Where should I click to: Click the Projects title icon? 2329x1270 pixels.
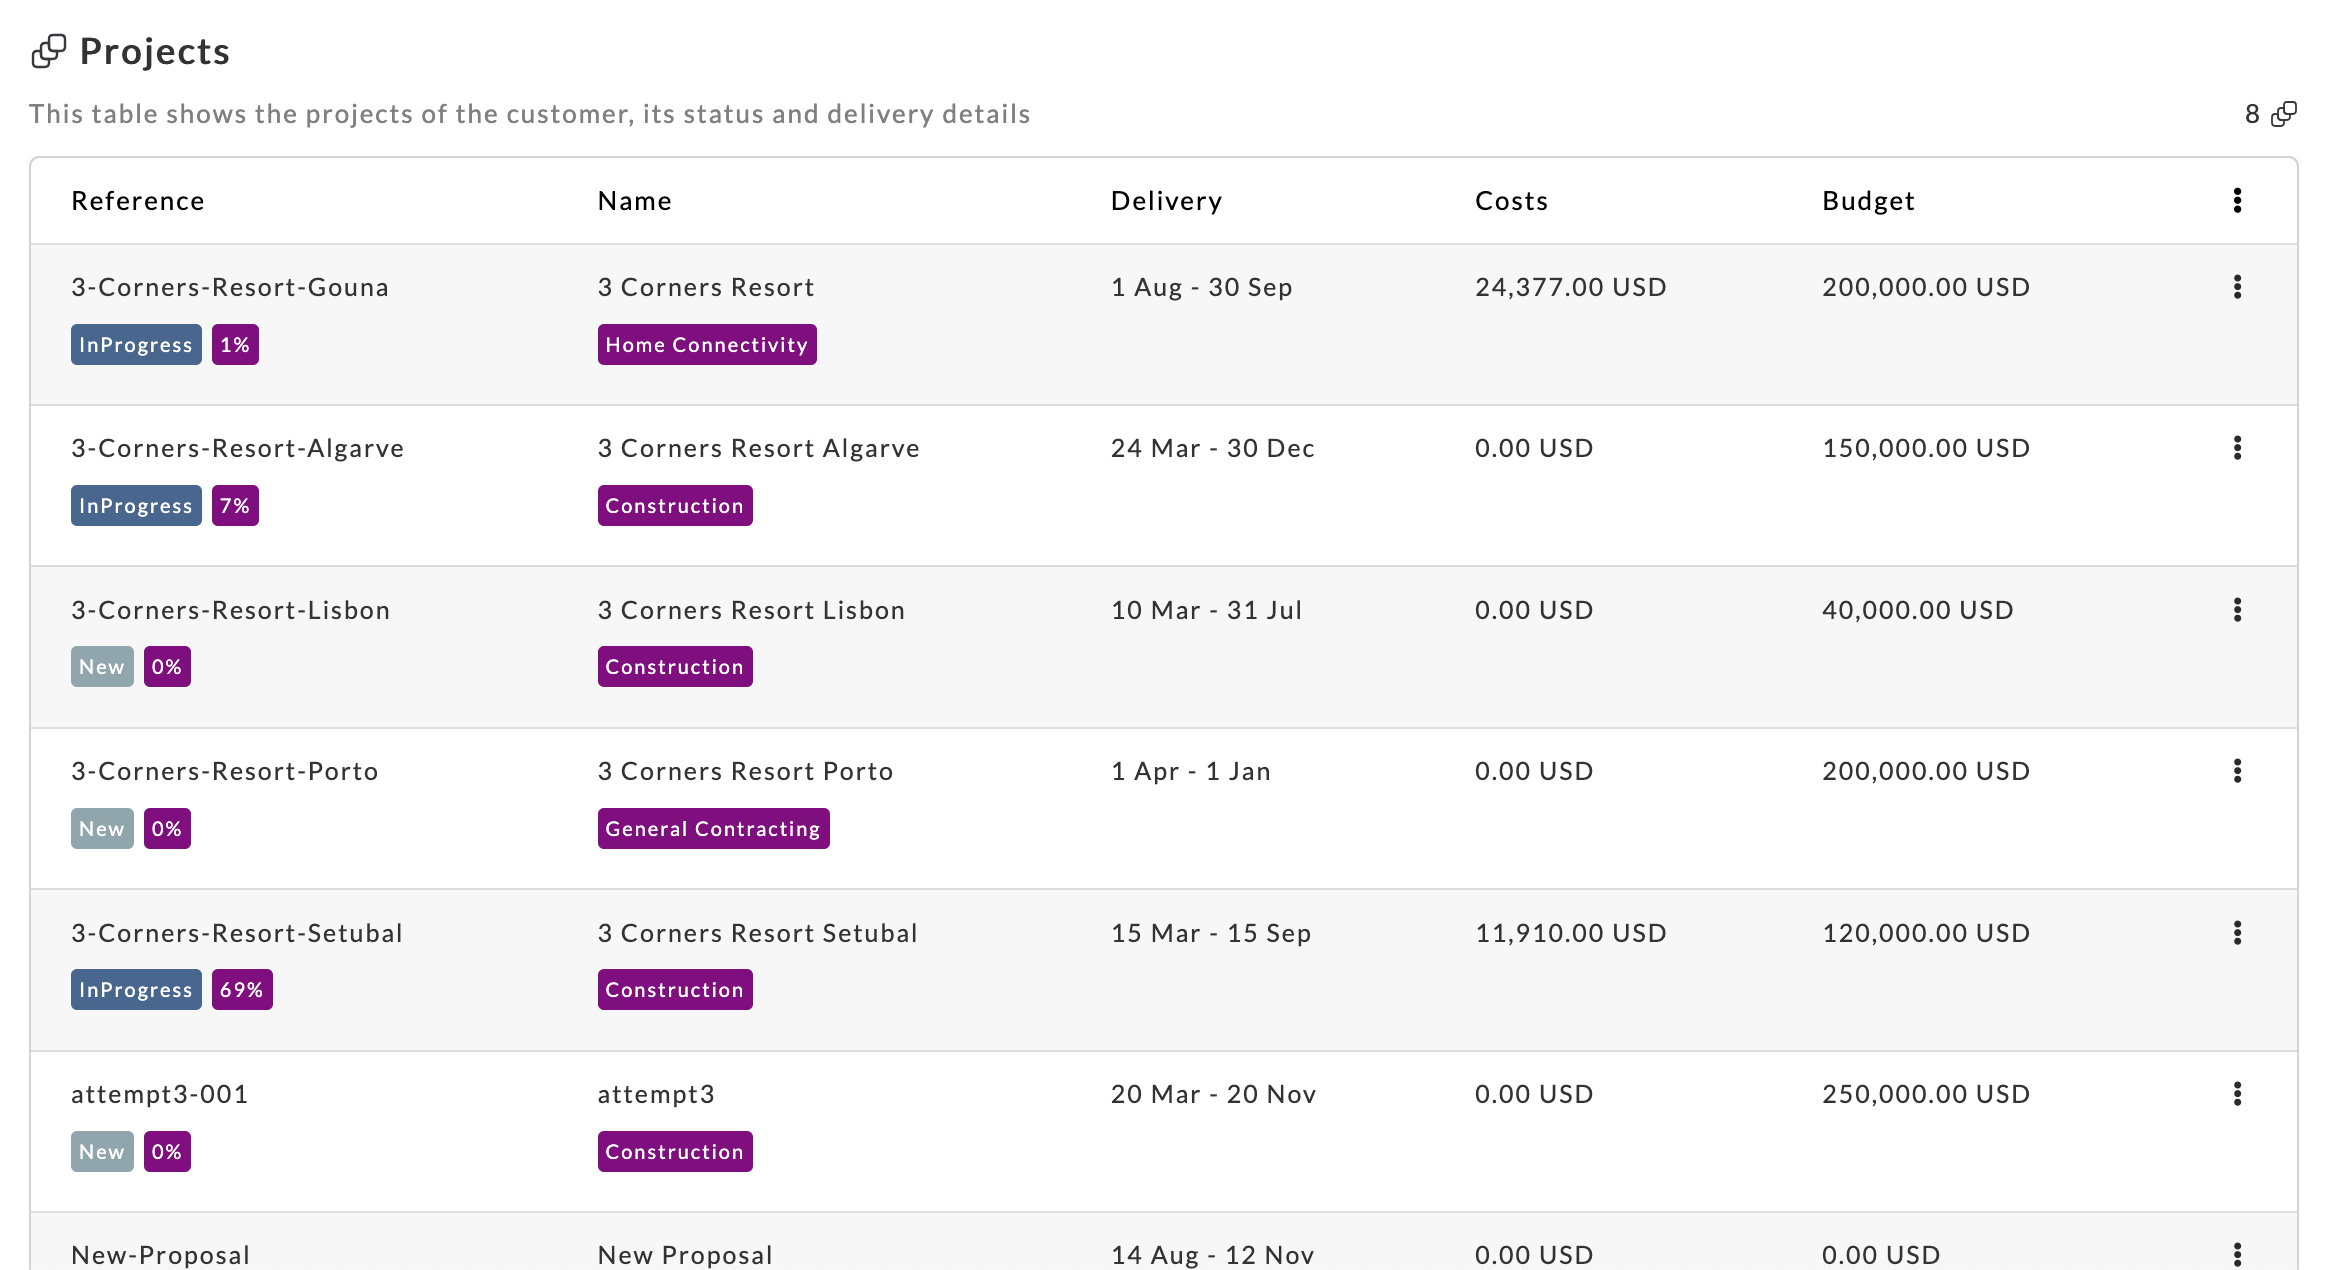point(48,51)
